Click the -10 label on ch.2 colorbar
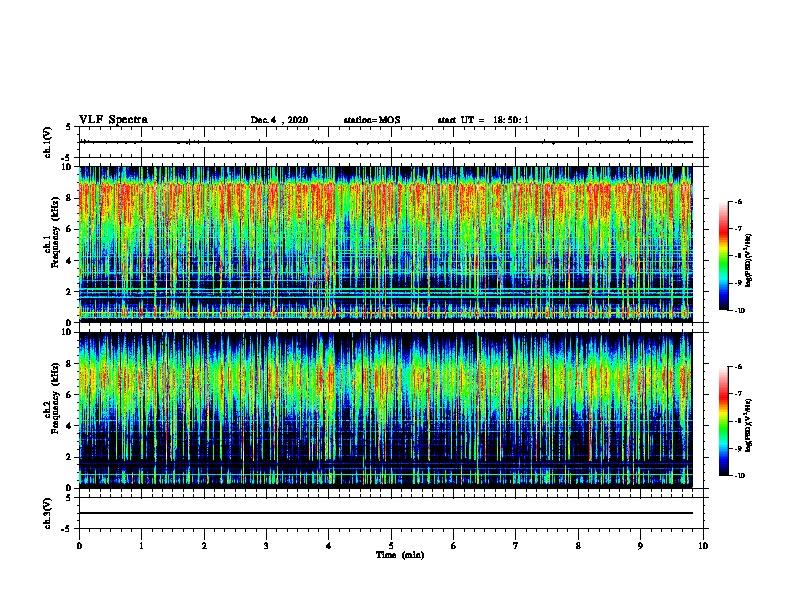Image resolution: width=792 pixels, height=612 pixels. tap(740, 476)
